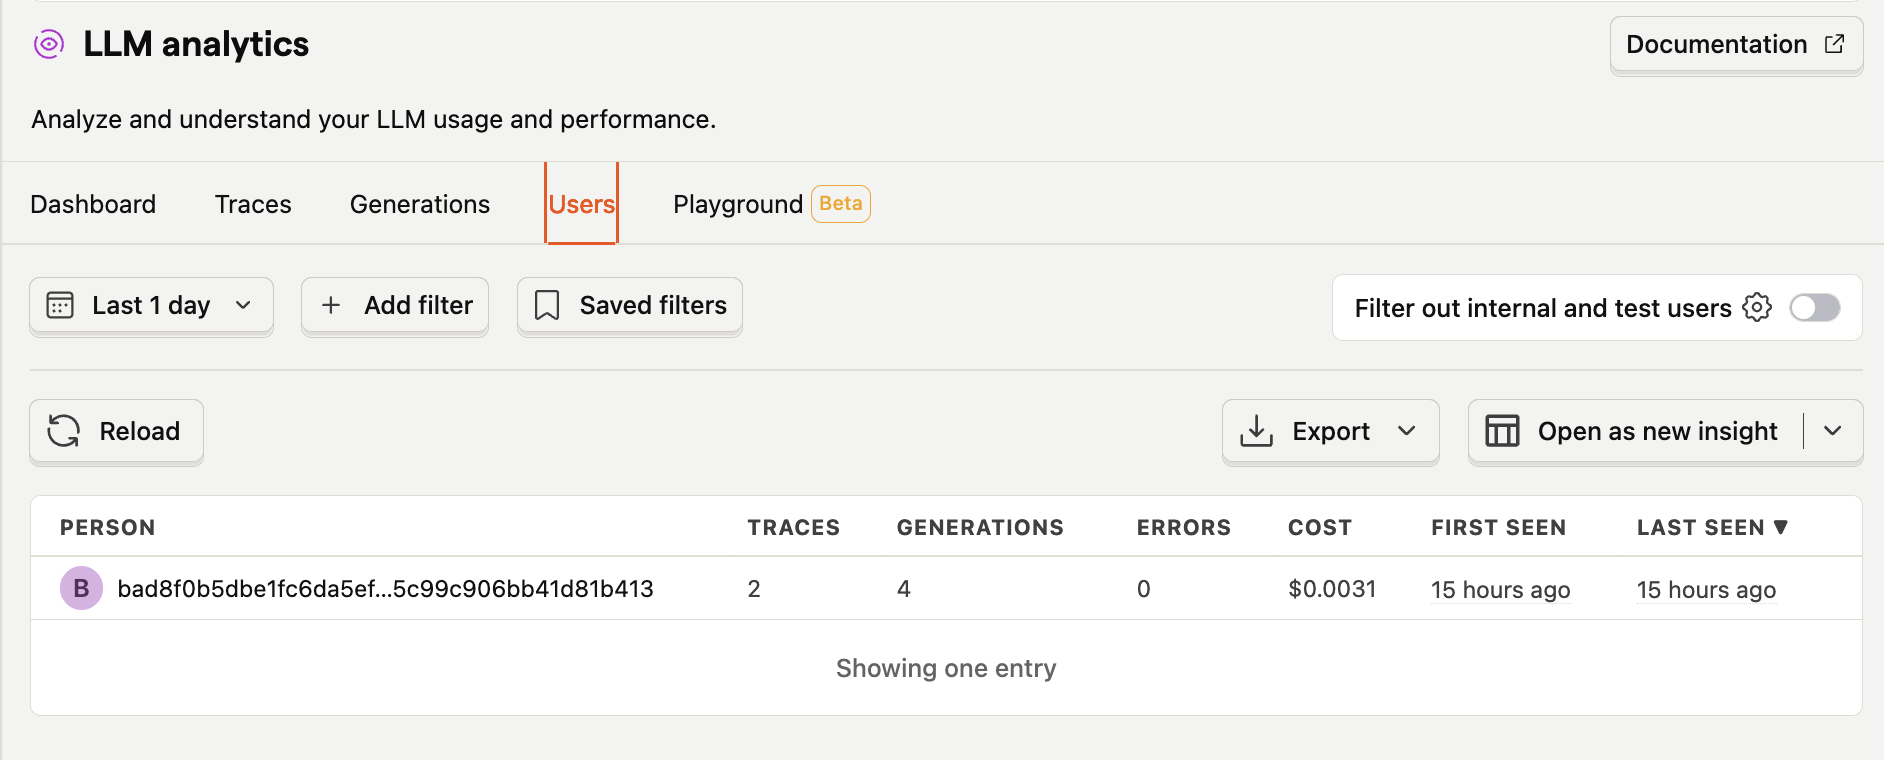The width and height of the screenshot is (1884, 760).
Task: Expand the arrow next to Open as new insight
Action: [x=1833, y=431]
